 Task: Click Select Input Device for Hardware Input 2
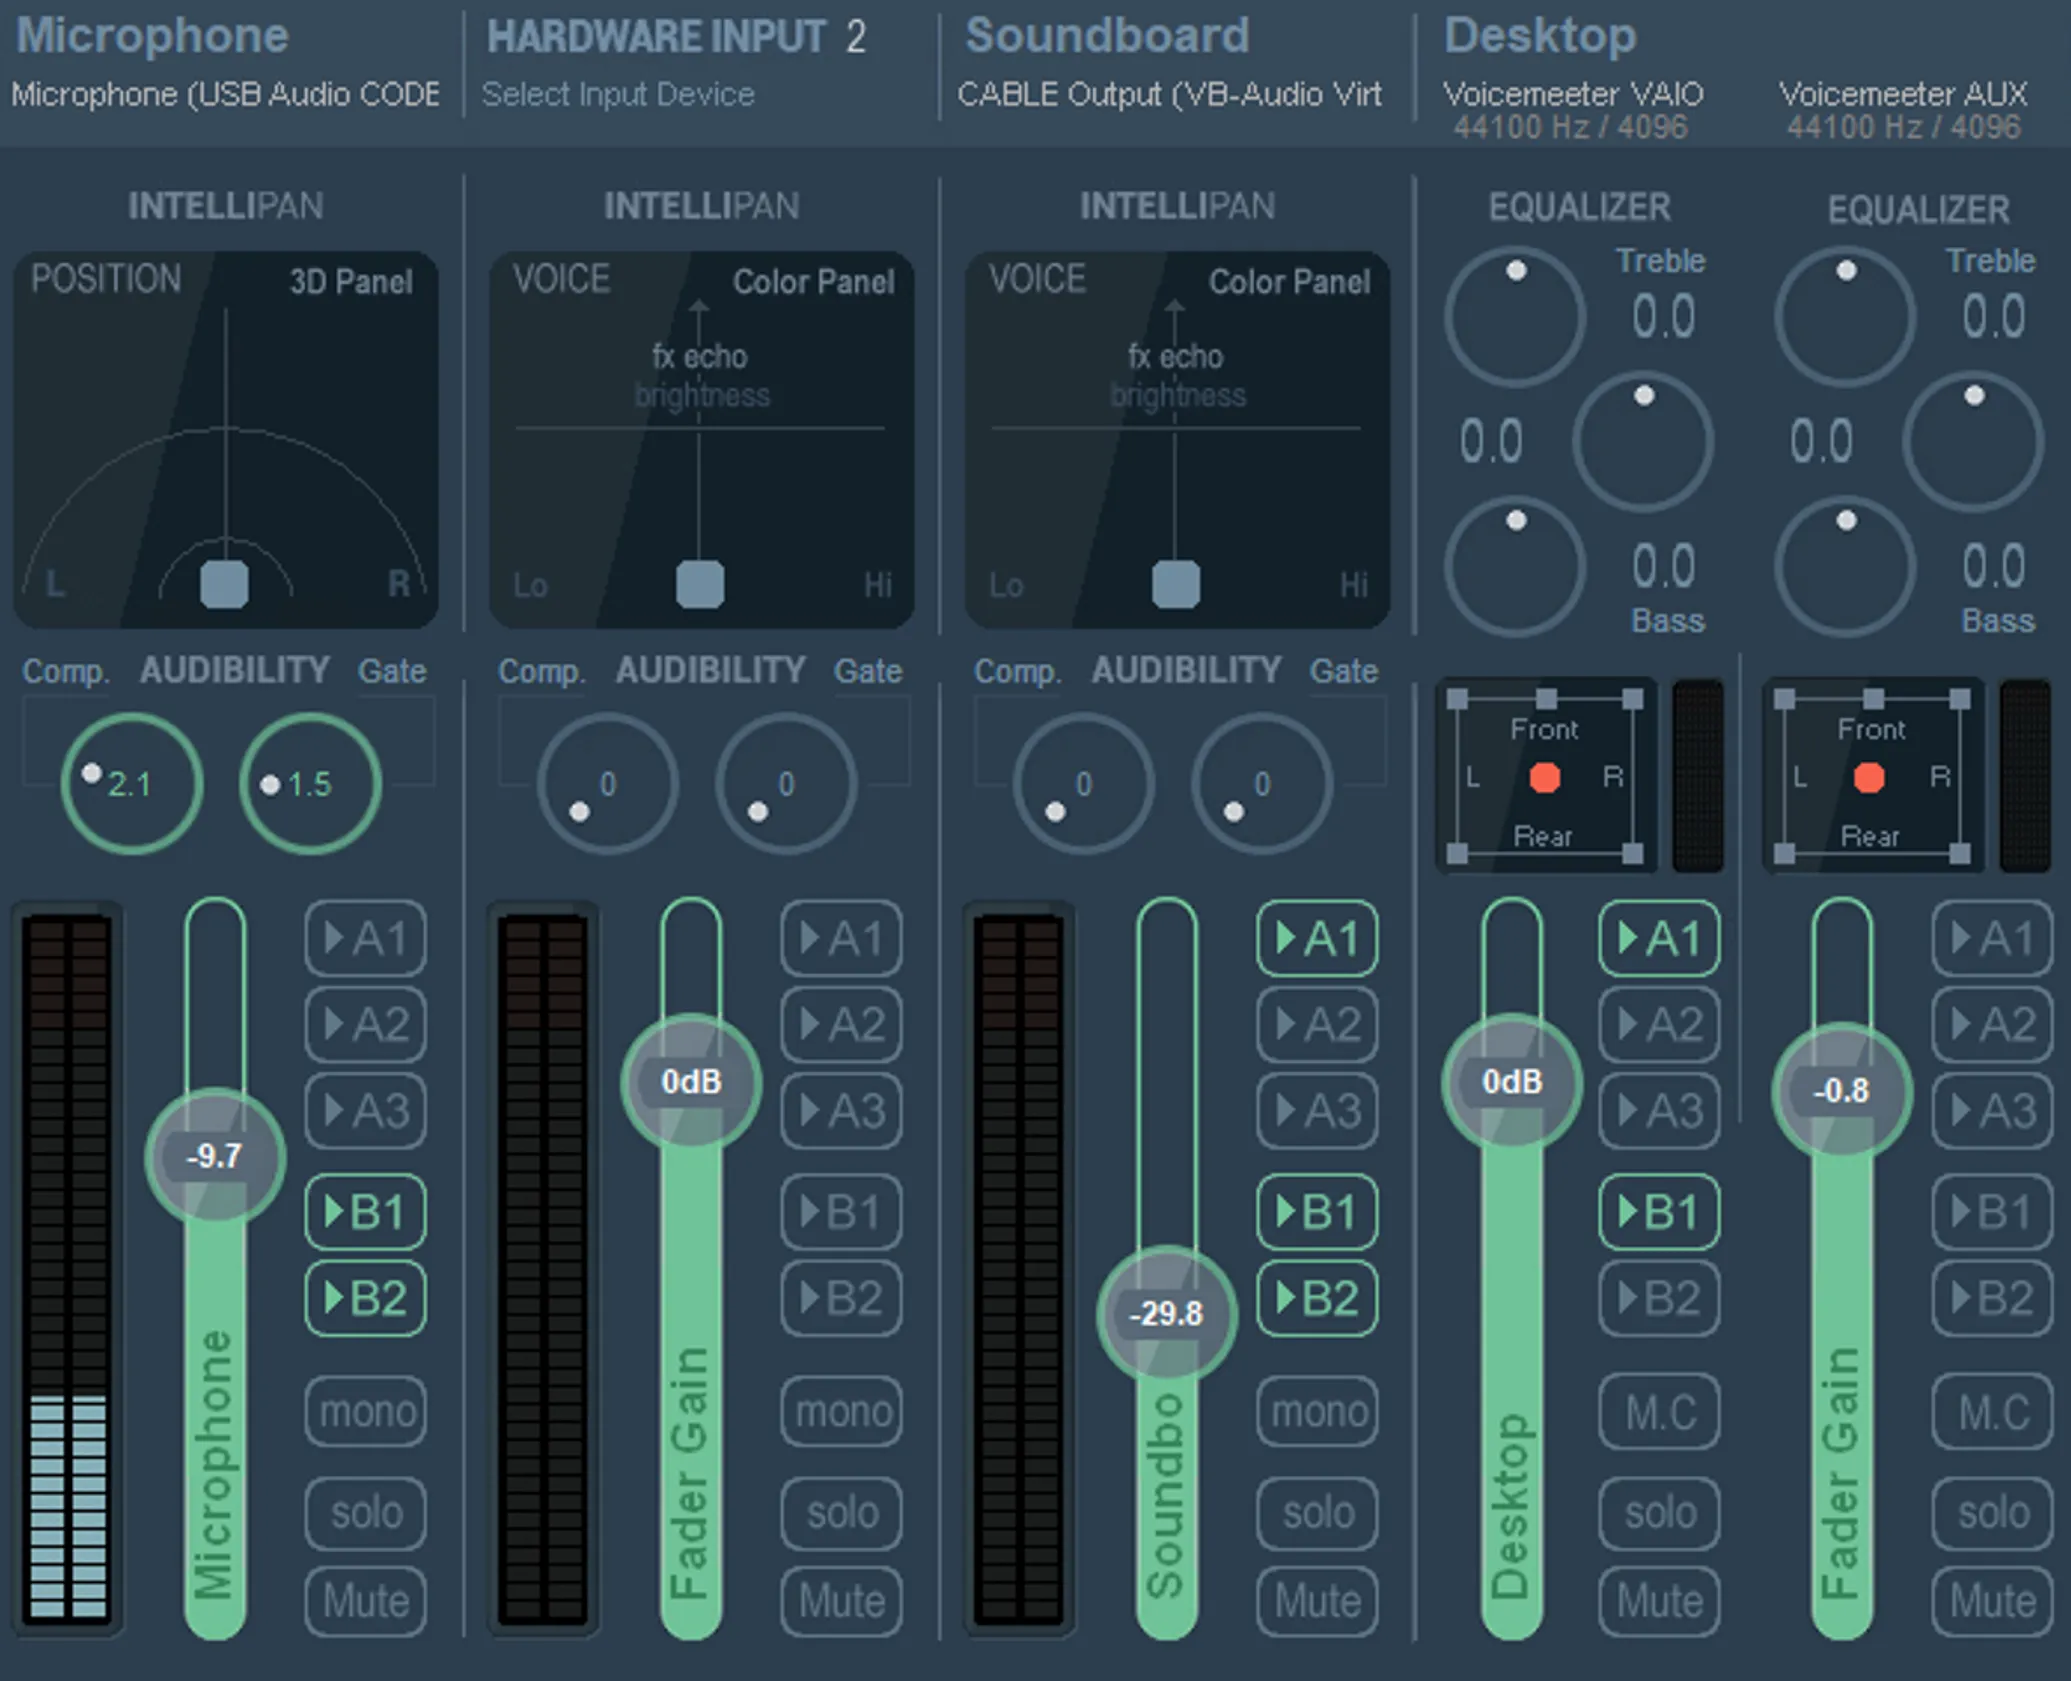[x=618, y=94]
